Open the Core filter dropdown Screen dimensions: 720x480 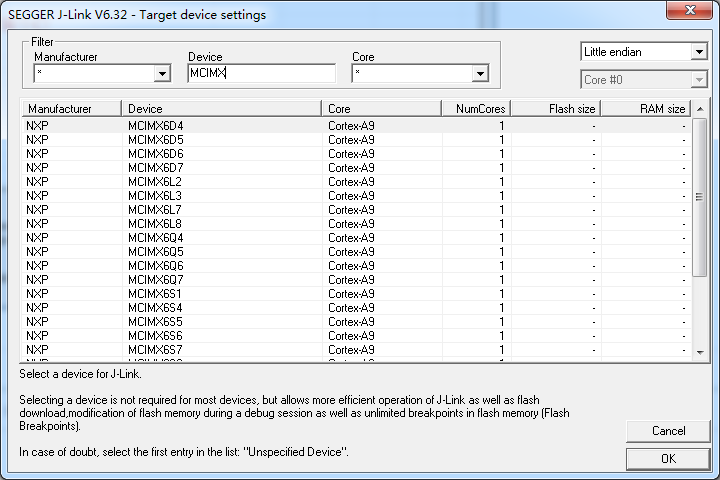tap(480, 73)
